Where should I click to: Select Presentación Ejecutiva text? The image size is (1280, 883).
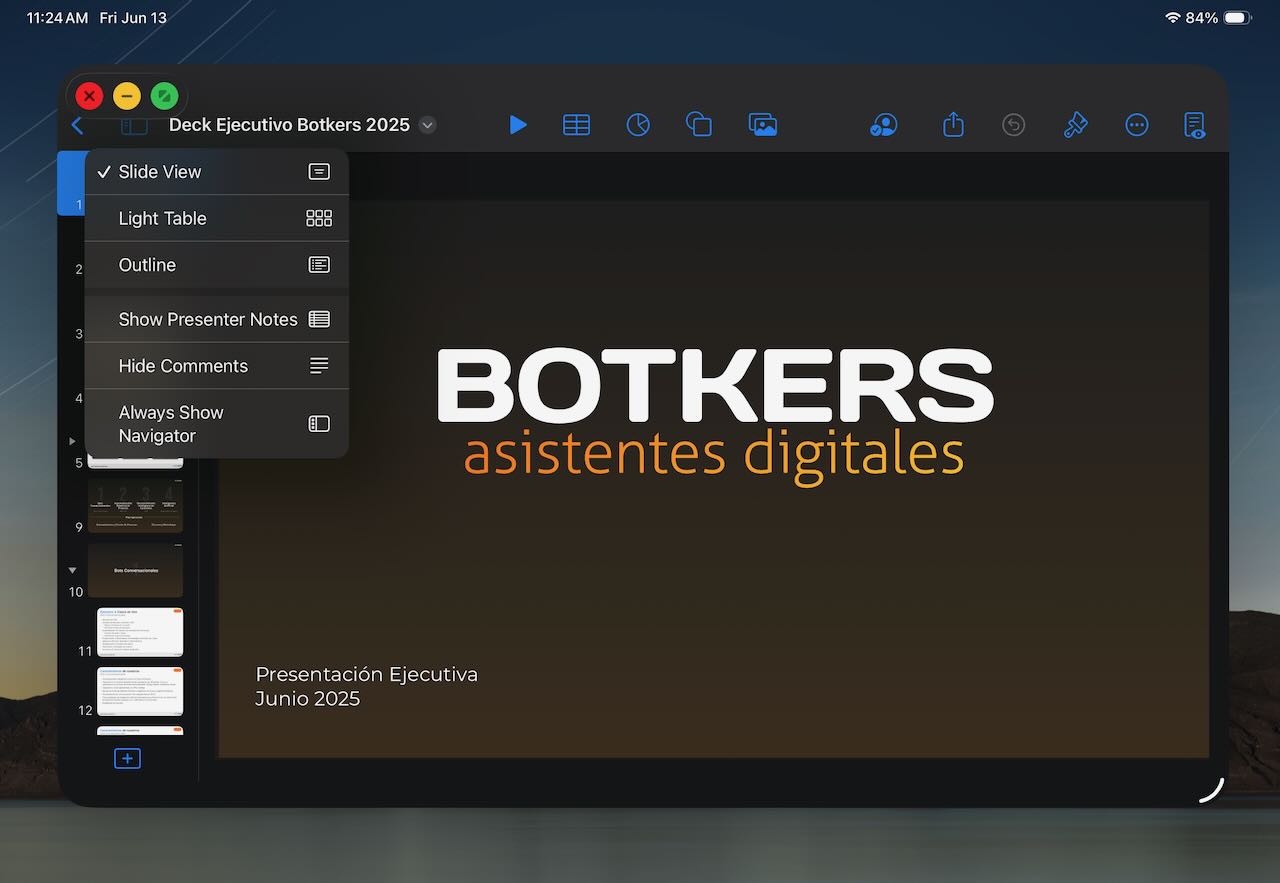click(366, 675)
